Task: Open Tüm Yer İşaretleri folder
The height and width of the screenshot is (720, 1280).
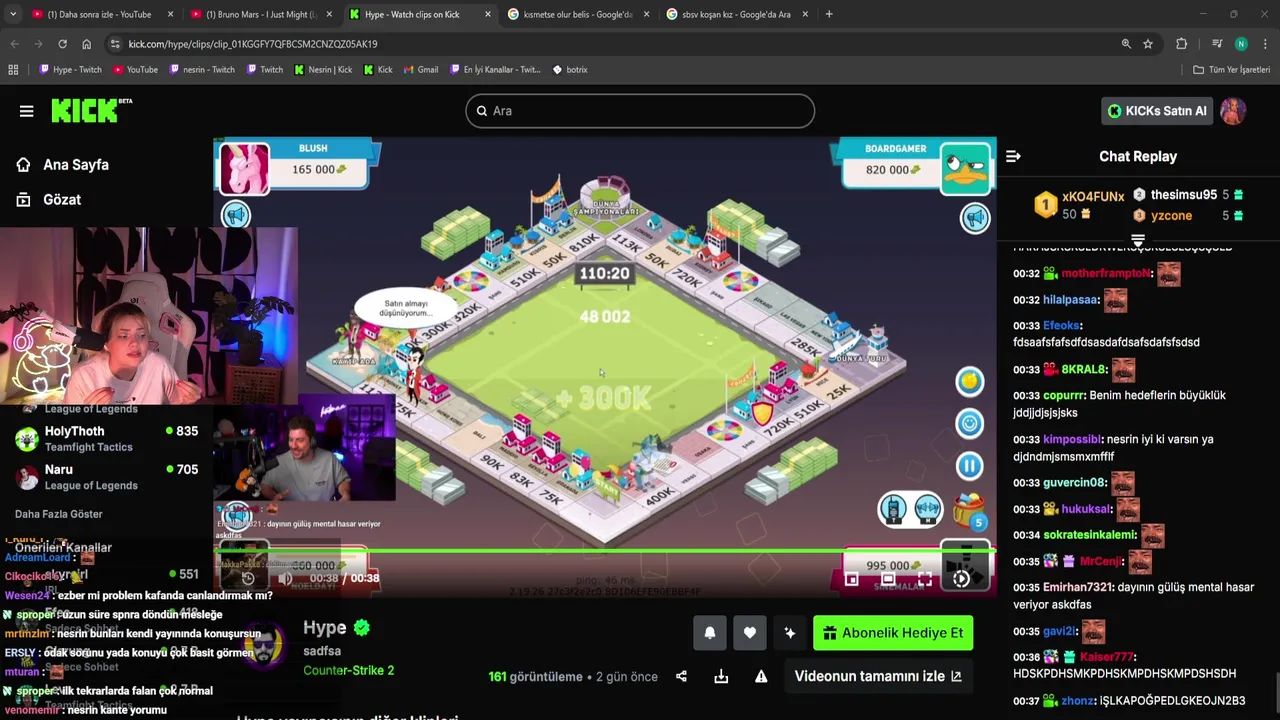Action: (x=1231, y=70)
